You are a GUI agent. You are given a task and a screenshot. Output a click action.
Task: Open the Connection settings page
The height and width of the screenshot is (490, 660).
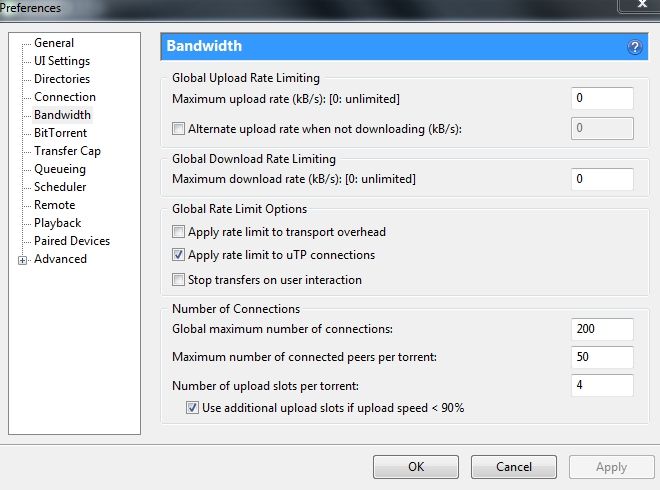point(65,97)
